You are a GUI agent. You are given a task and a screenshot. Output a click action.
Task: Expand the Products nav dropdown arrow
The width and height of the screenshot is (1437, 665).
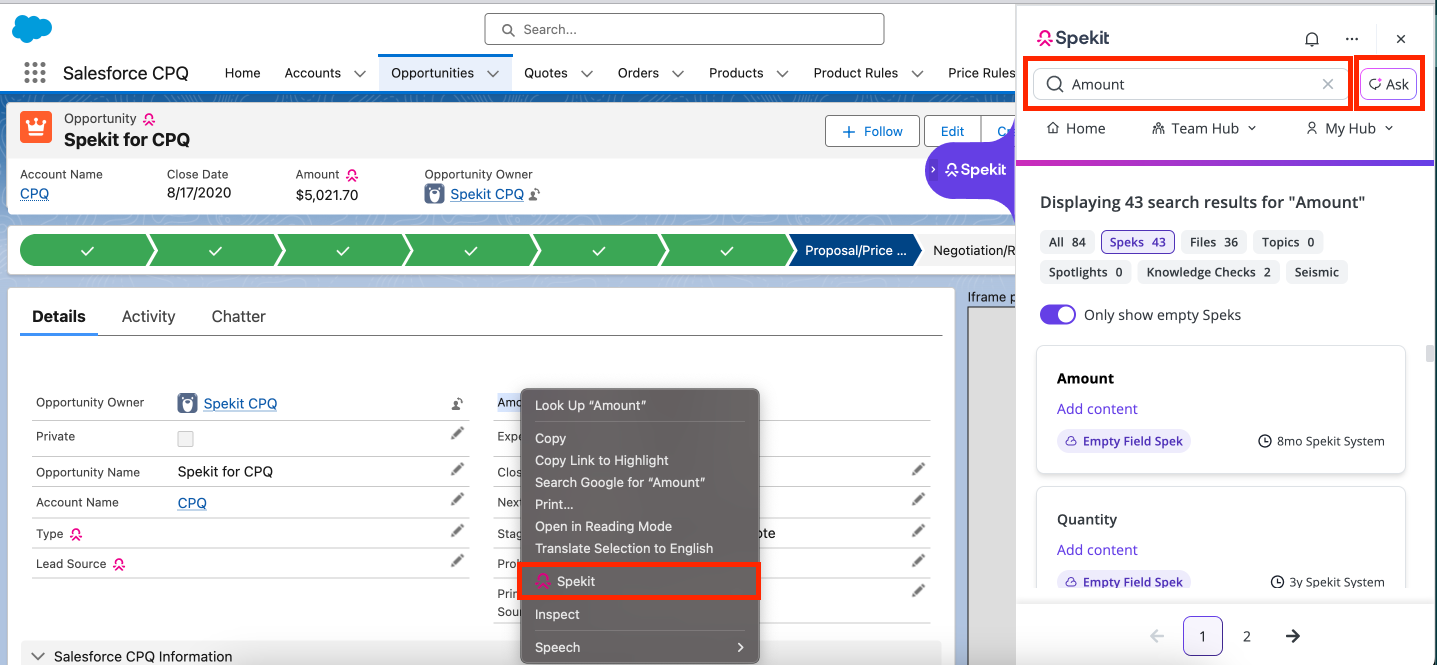click(x=783, y=74)
